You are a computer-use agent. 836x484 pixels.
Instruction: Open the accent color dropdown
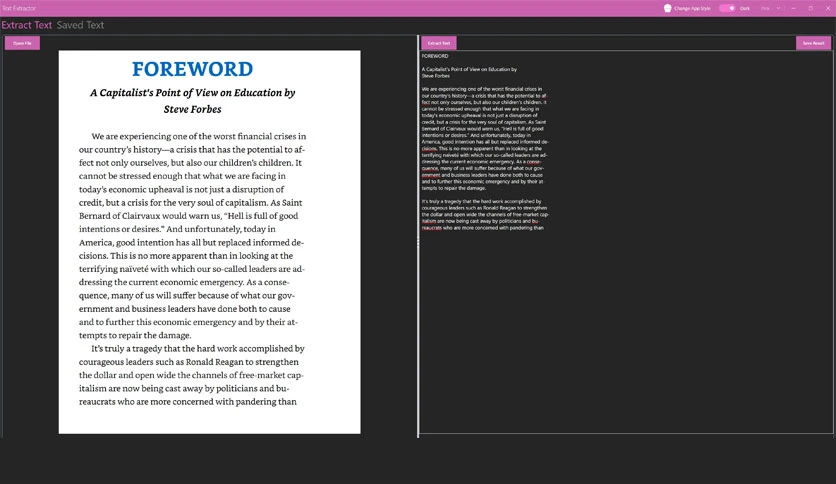coord(770,8)
